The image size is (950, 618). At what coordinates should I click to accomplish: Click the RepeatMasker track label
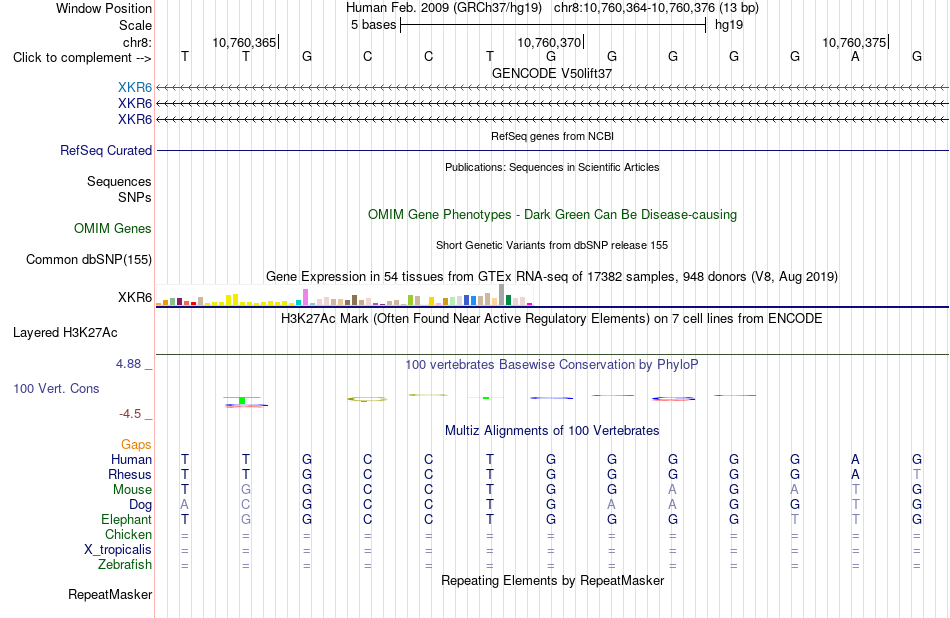110,594
